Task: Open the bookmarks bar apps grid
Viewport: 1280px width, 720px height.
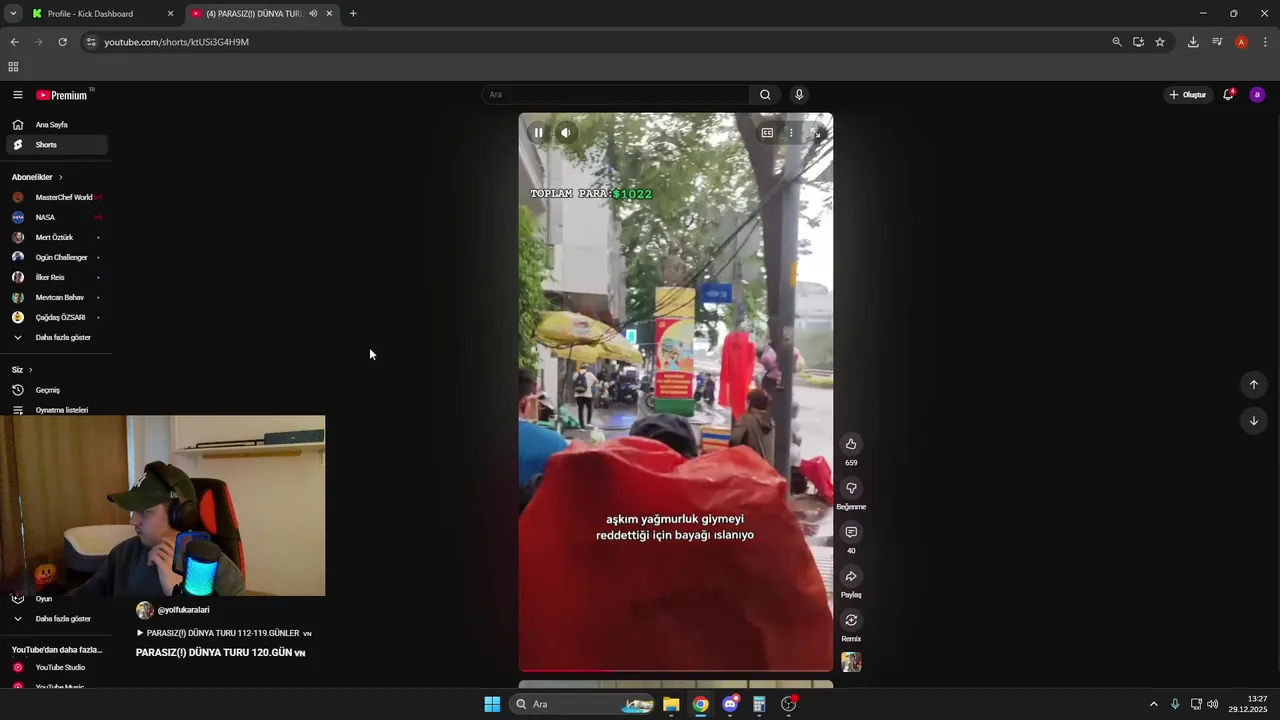Action: 13,67
